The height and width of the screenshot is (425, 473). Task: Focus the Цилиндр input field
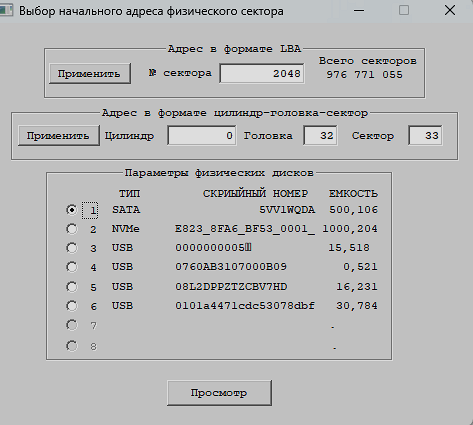point(202,135)
